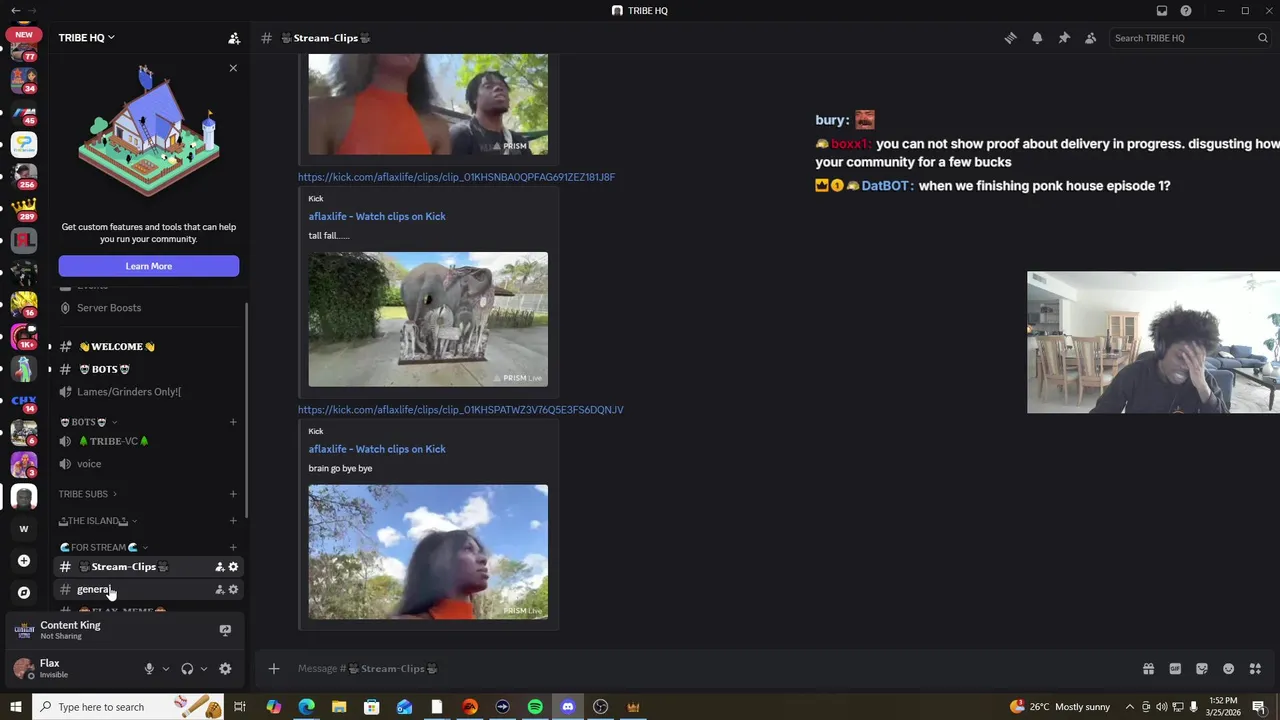Add a server with plus icon
The width and height of the screenshot is (1280, 720).
tap(24, 561)
